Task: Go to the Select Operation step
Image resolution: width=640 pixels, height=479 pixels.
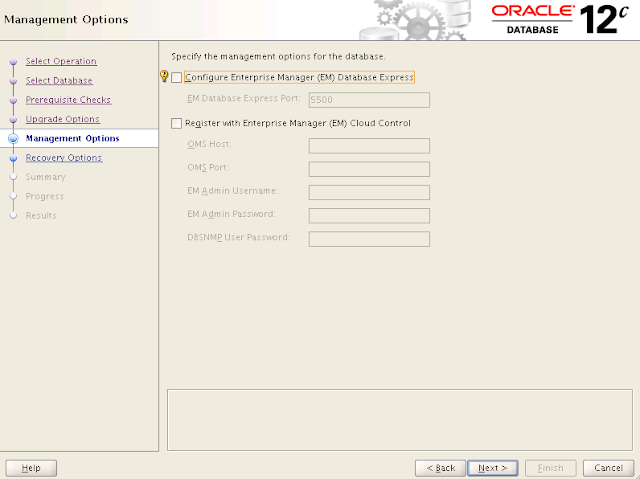Action: pos(61,61)
